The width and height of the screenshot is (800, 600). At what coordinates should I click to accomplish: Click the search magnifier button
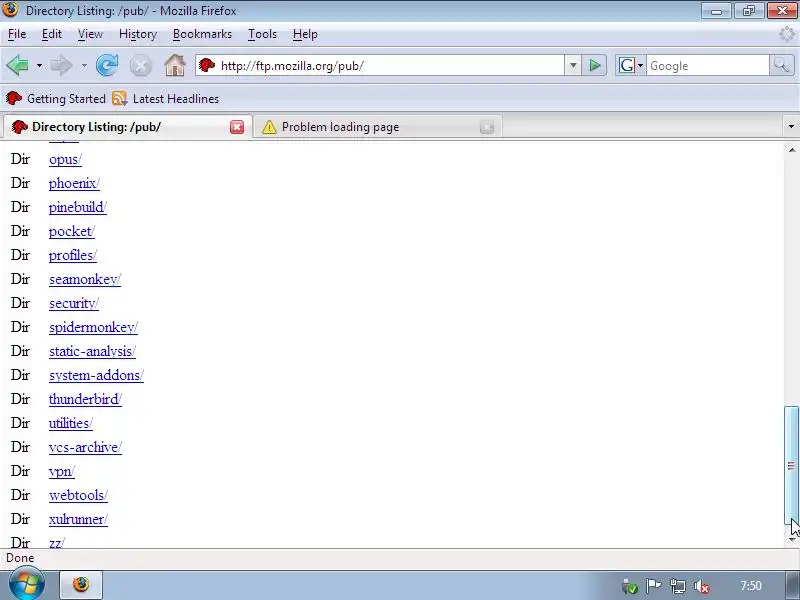pos(781,65)
